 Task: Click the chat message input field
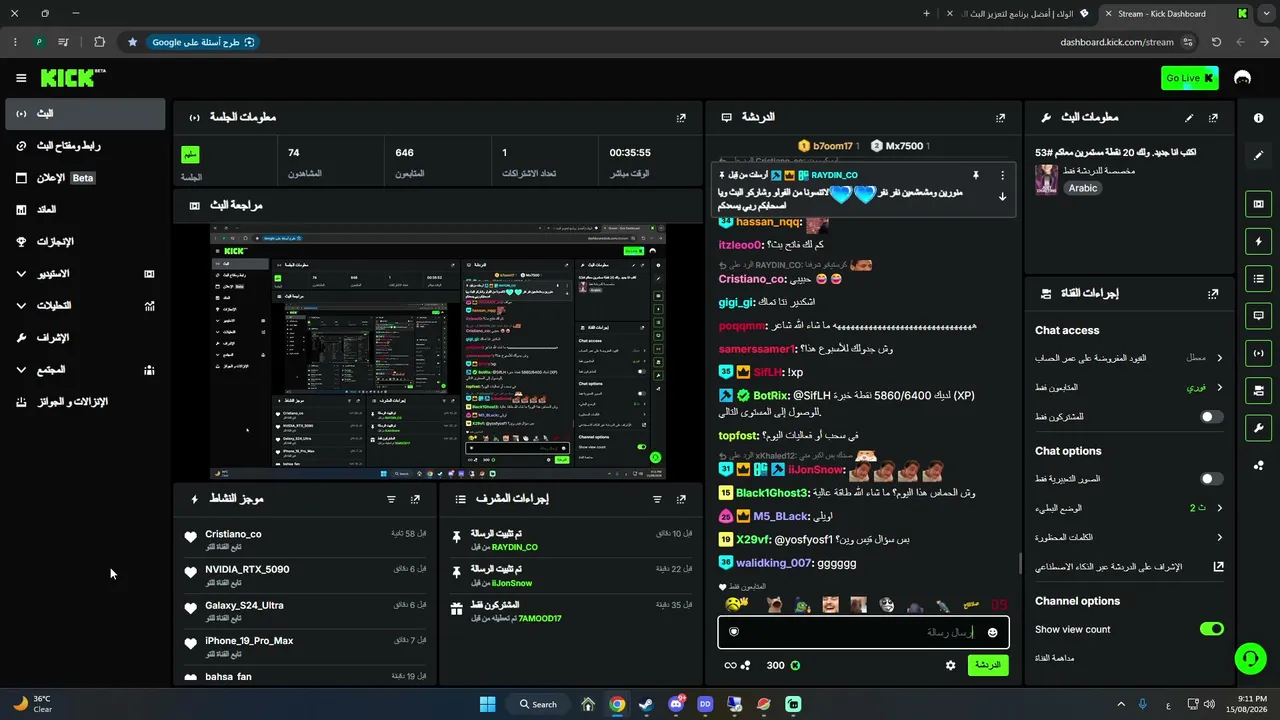tap(863, 632)
